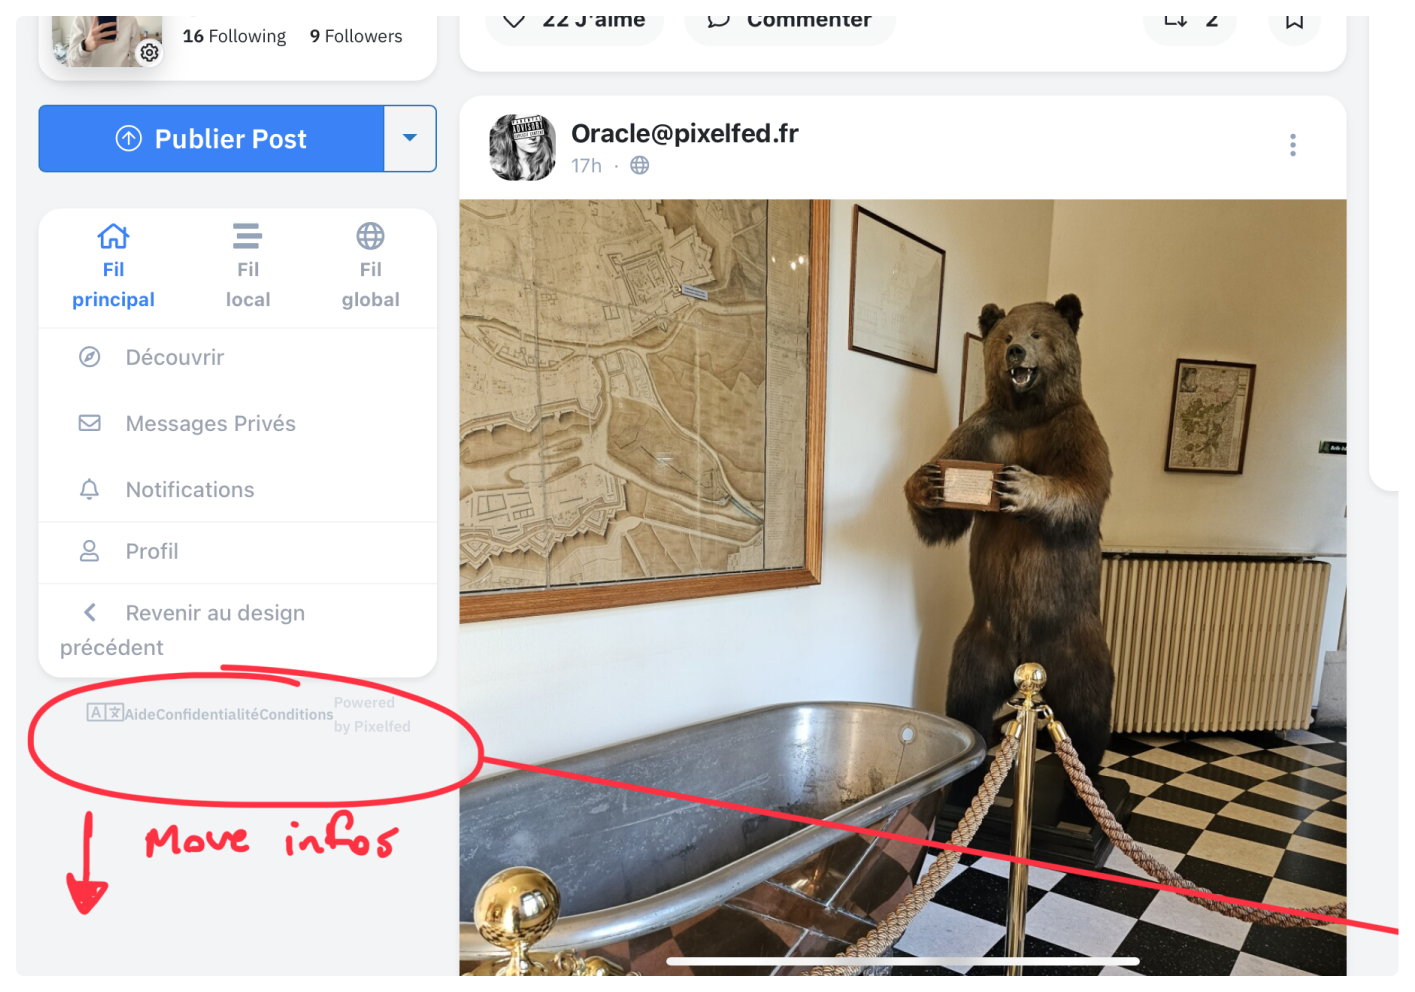
Task: Open Messages Privés from the sidebar
Action: pyautogui.click(x=210, y=423)
